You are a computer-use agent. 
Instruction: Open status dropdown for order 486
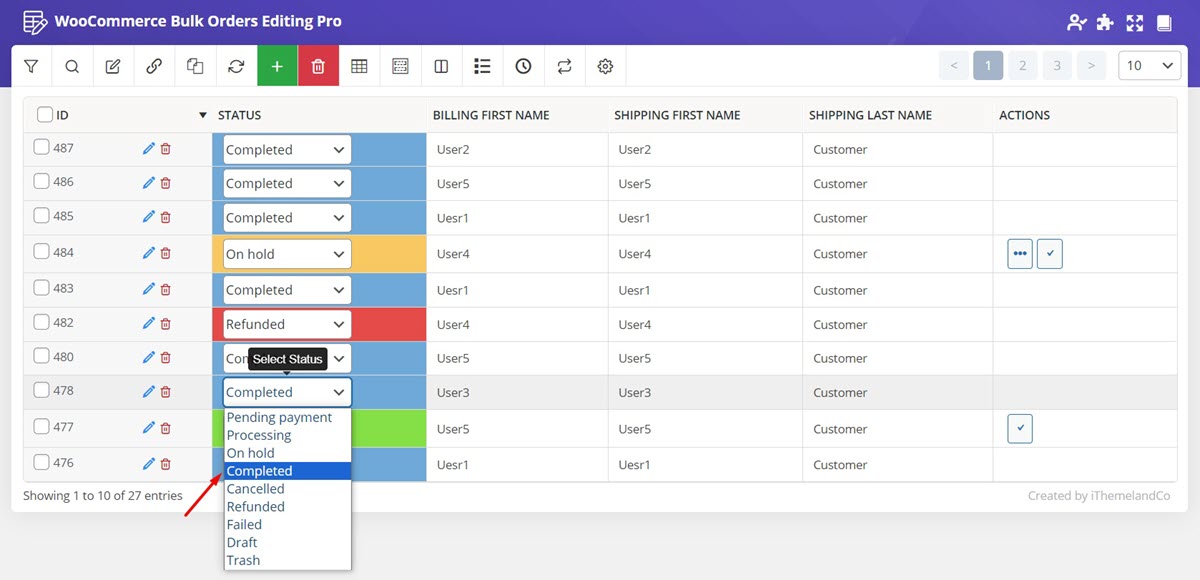pyautogui.click(x=287, y=184)
